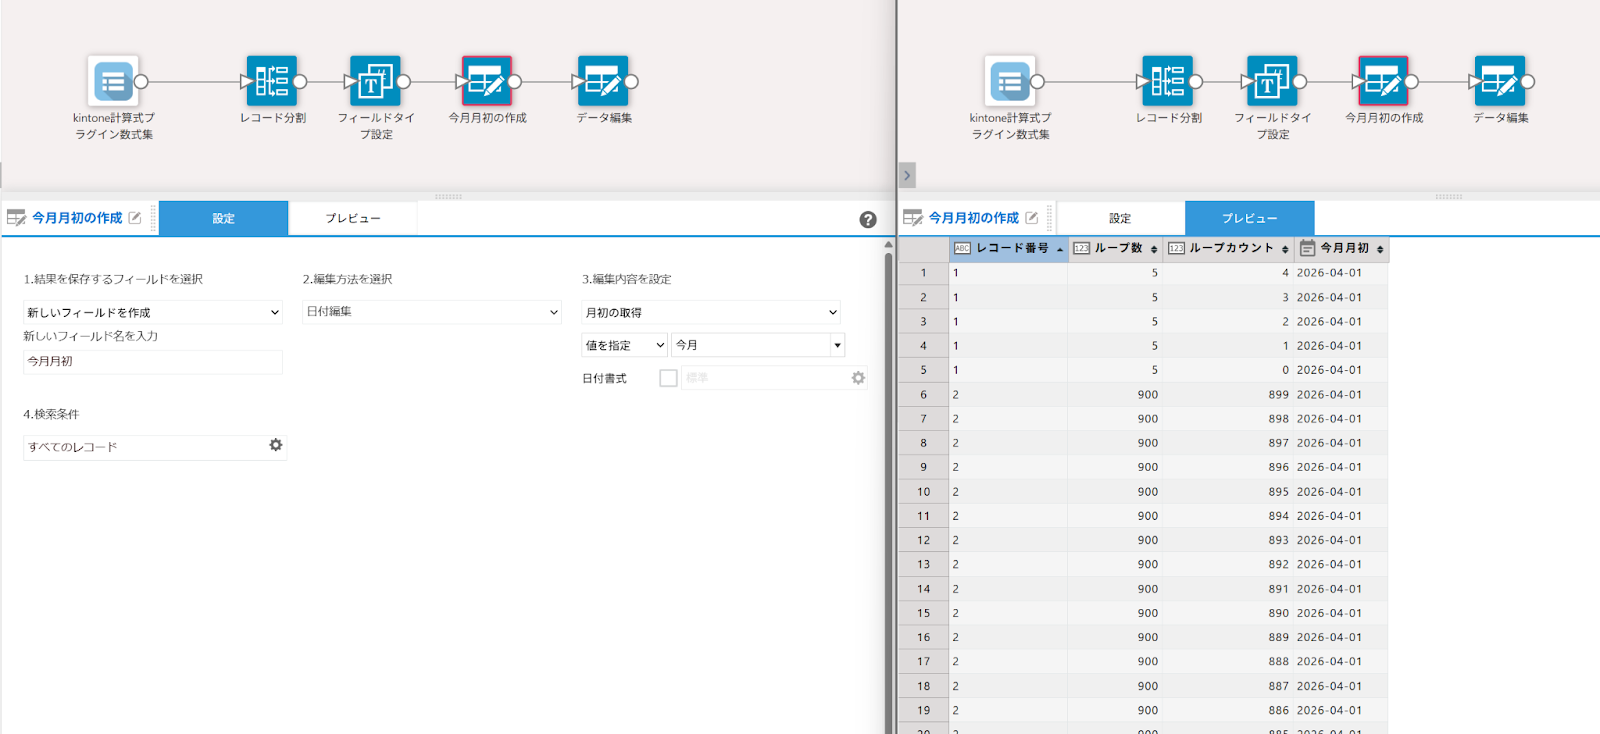Select the フィールドタイプ設定 node in left flow
This screenshot has width=1600, height=734.
pyautogui.click(x=375, y=81)
